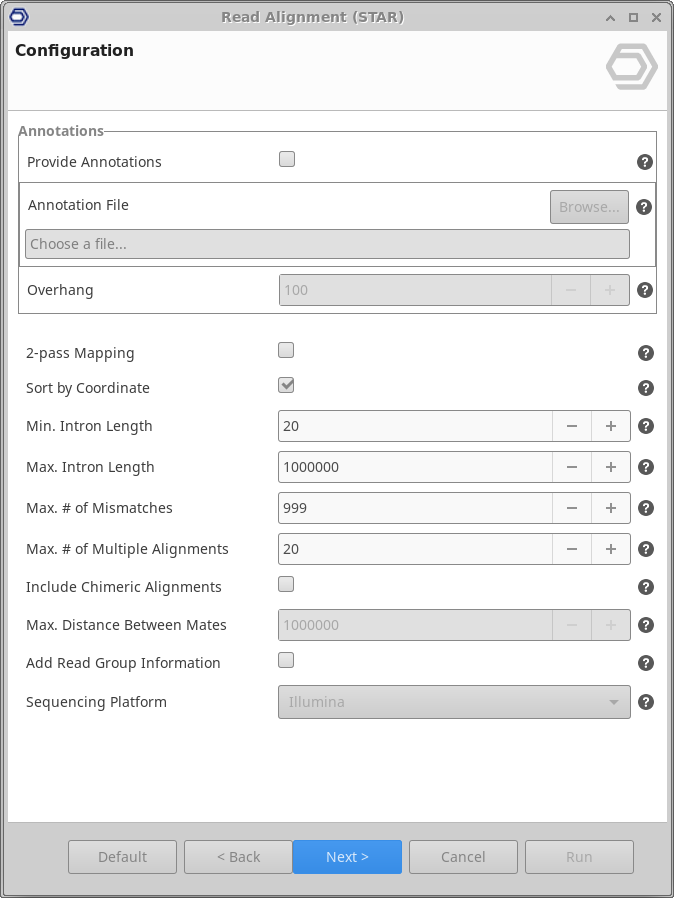The image size is (674, 898).
Task: Increase Min. Intron Length with plus button
Action: [x=610, y=426]
